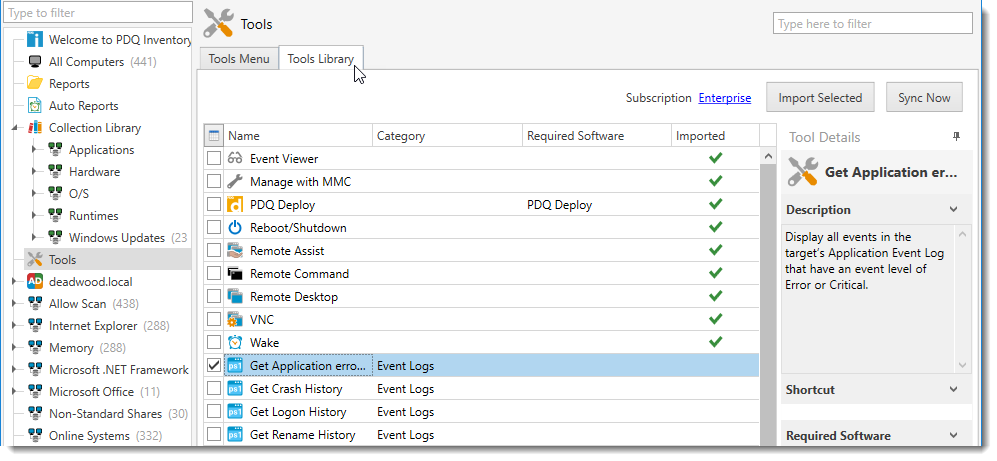997x461 pixels.
Task: Click the Auto Reports icon
Action: coord(35,106)
